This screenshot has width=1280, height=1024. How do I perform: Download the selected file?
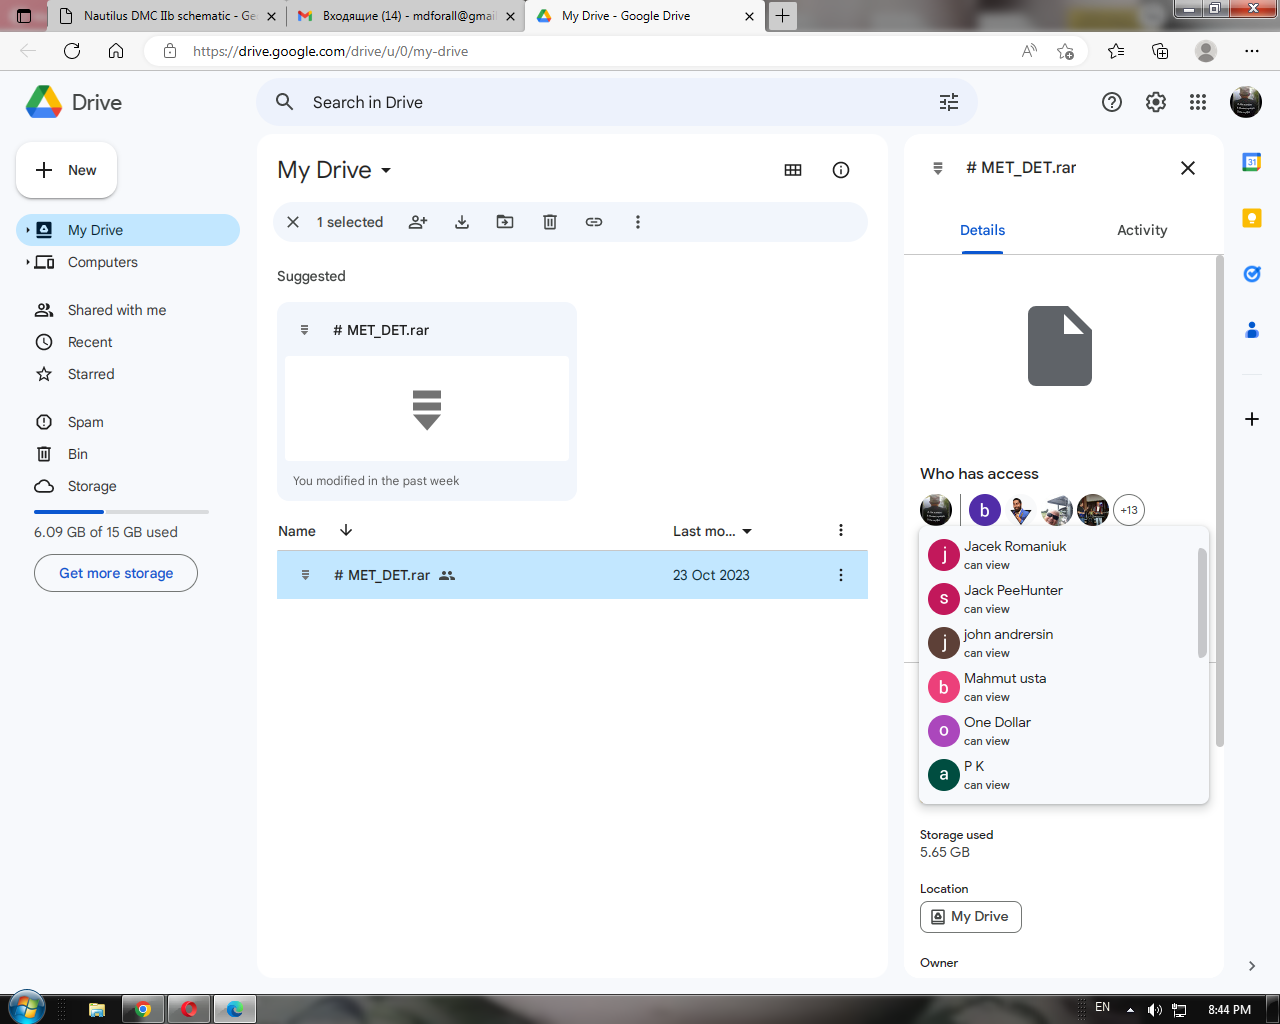coord(462,222)
